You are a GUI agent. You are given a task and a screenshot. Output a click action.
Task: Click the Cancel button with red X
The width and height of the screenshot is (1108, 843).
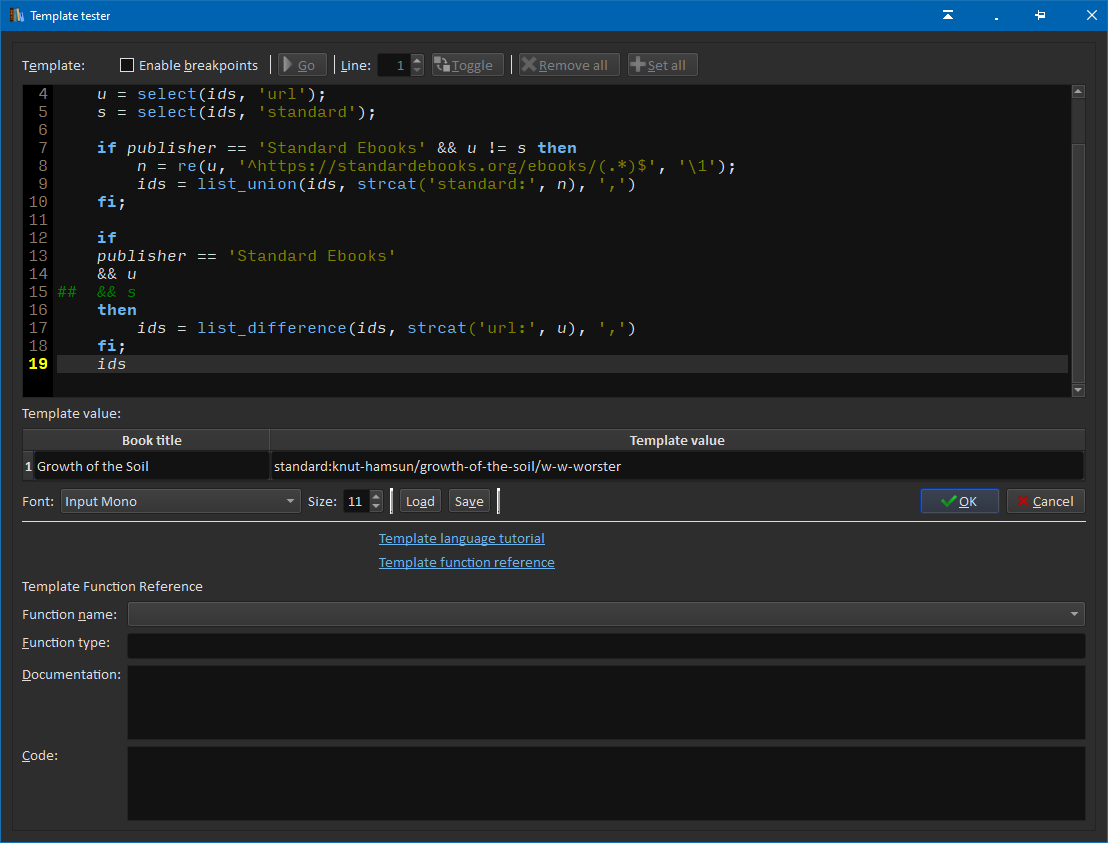[x=1045, y=501]
